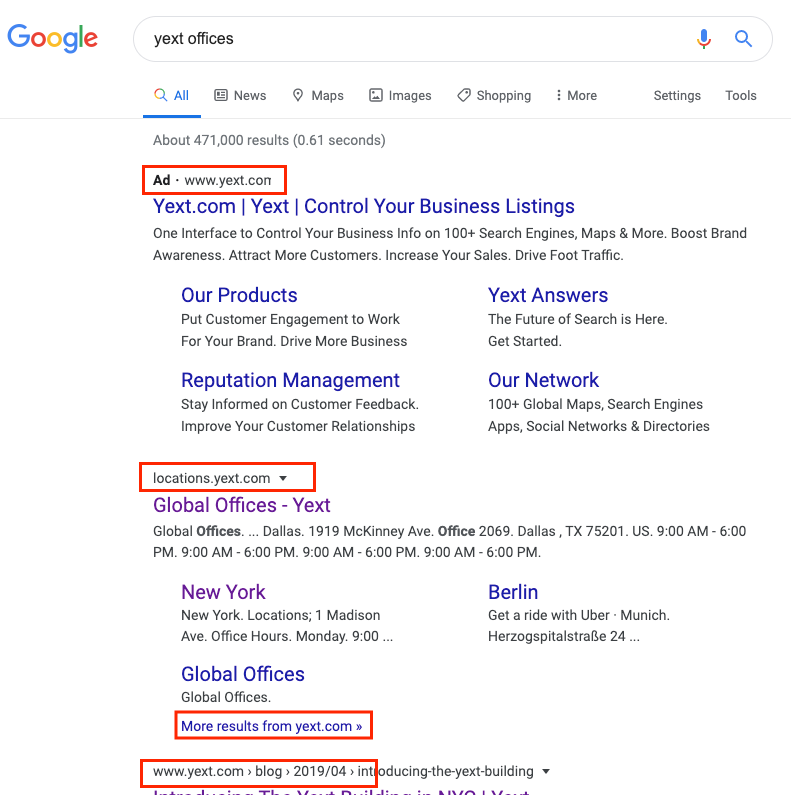Screen dimensions: 791x795
Task: Open the 'Global Offices - Yext' result
Action: [x=242, y=505]
